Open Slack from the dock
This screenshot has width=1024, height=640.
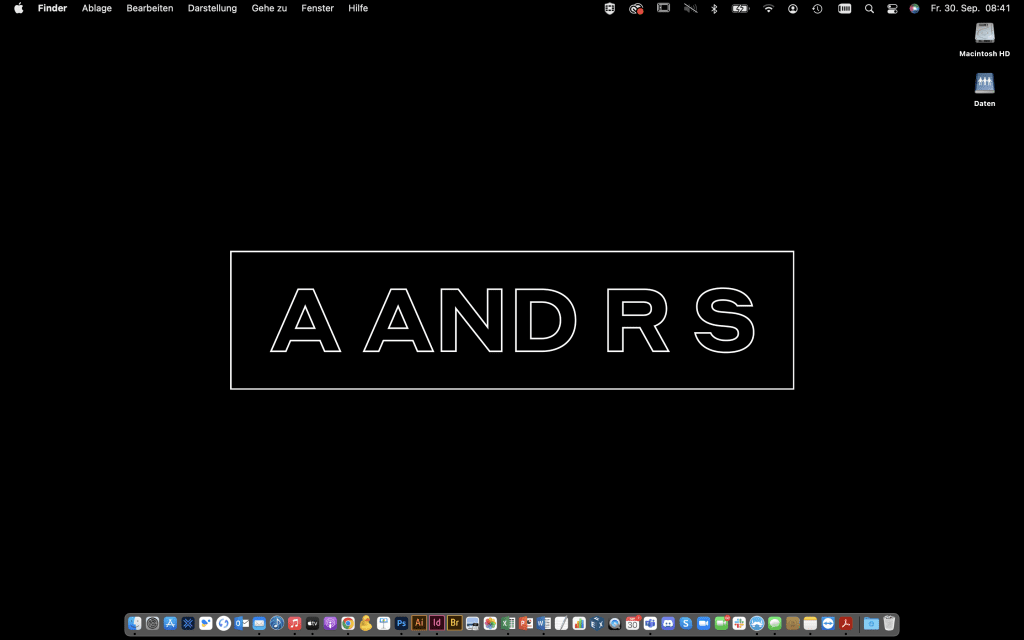click(740, 623)
